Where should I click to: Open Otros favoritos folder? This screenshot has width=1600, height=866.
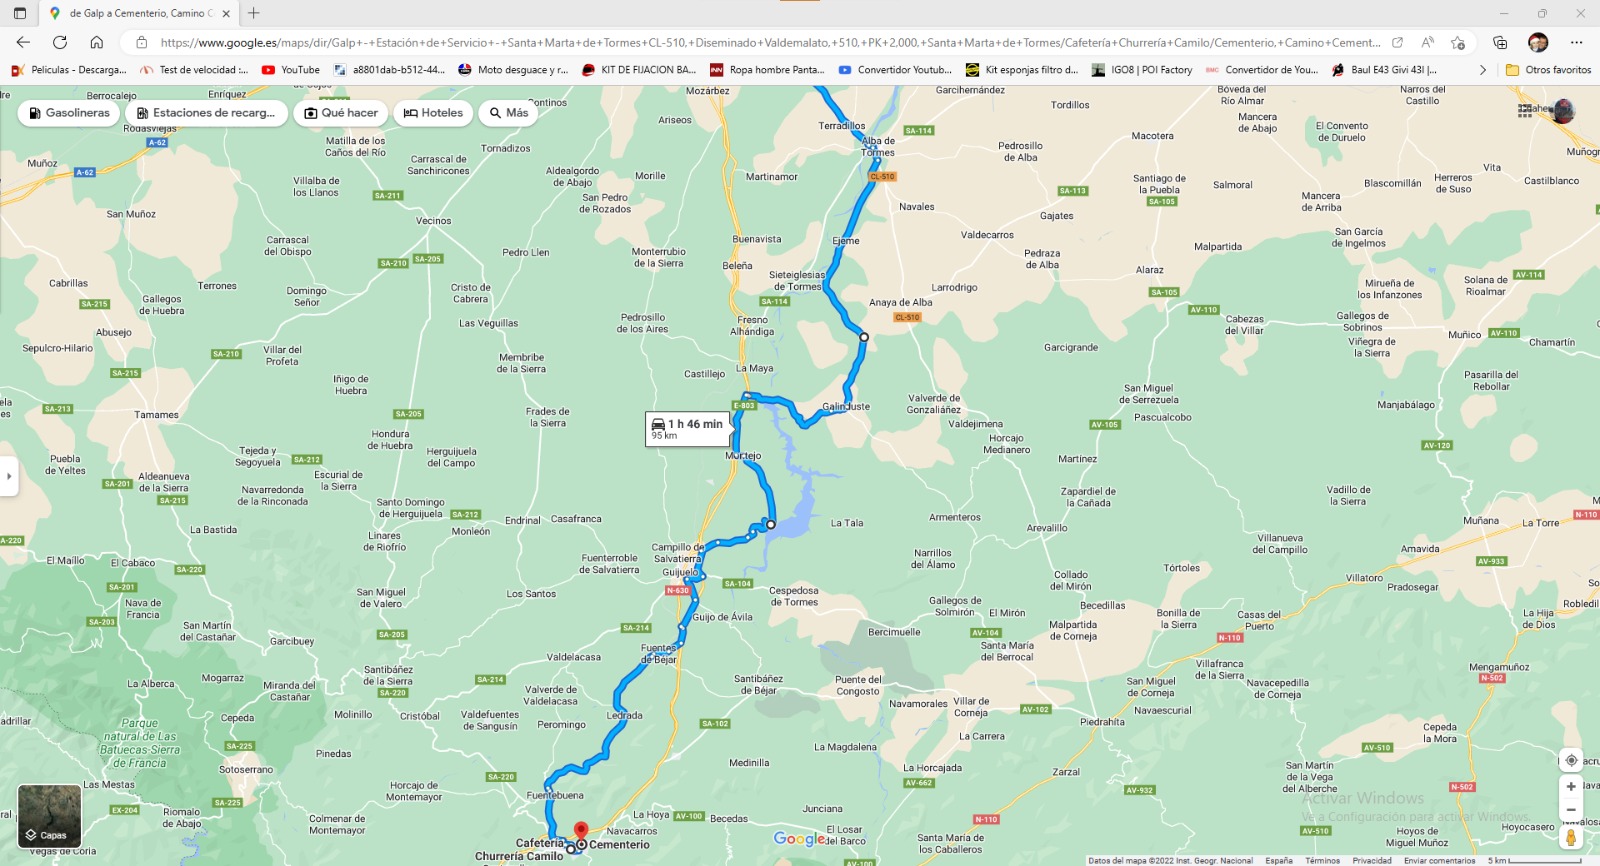(x=1548, y=70)
